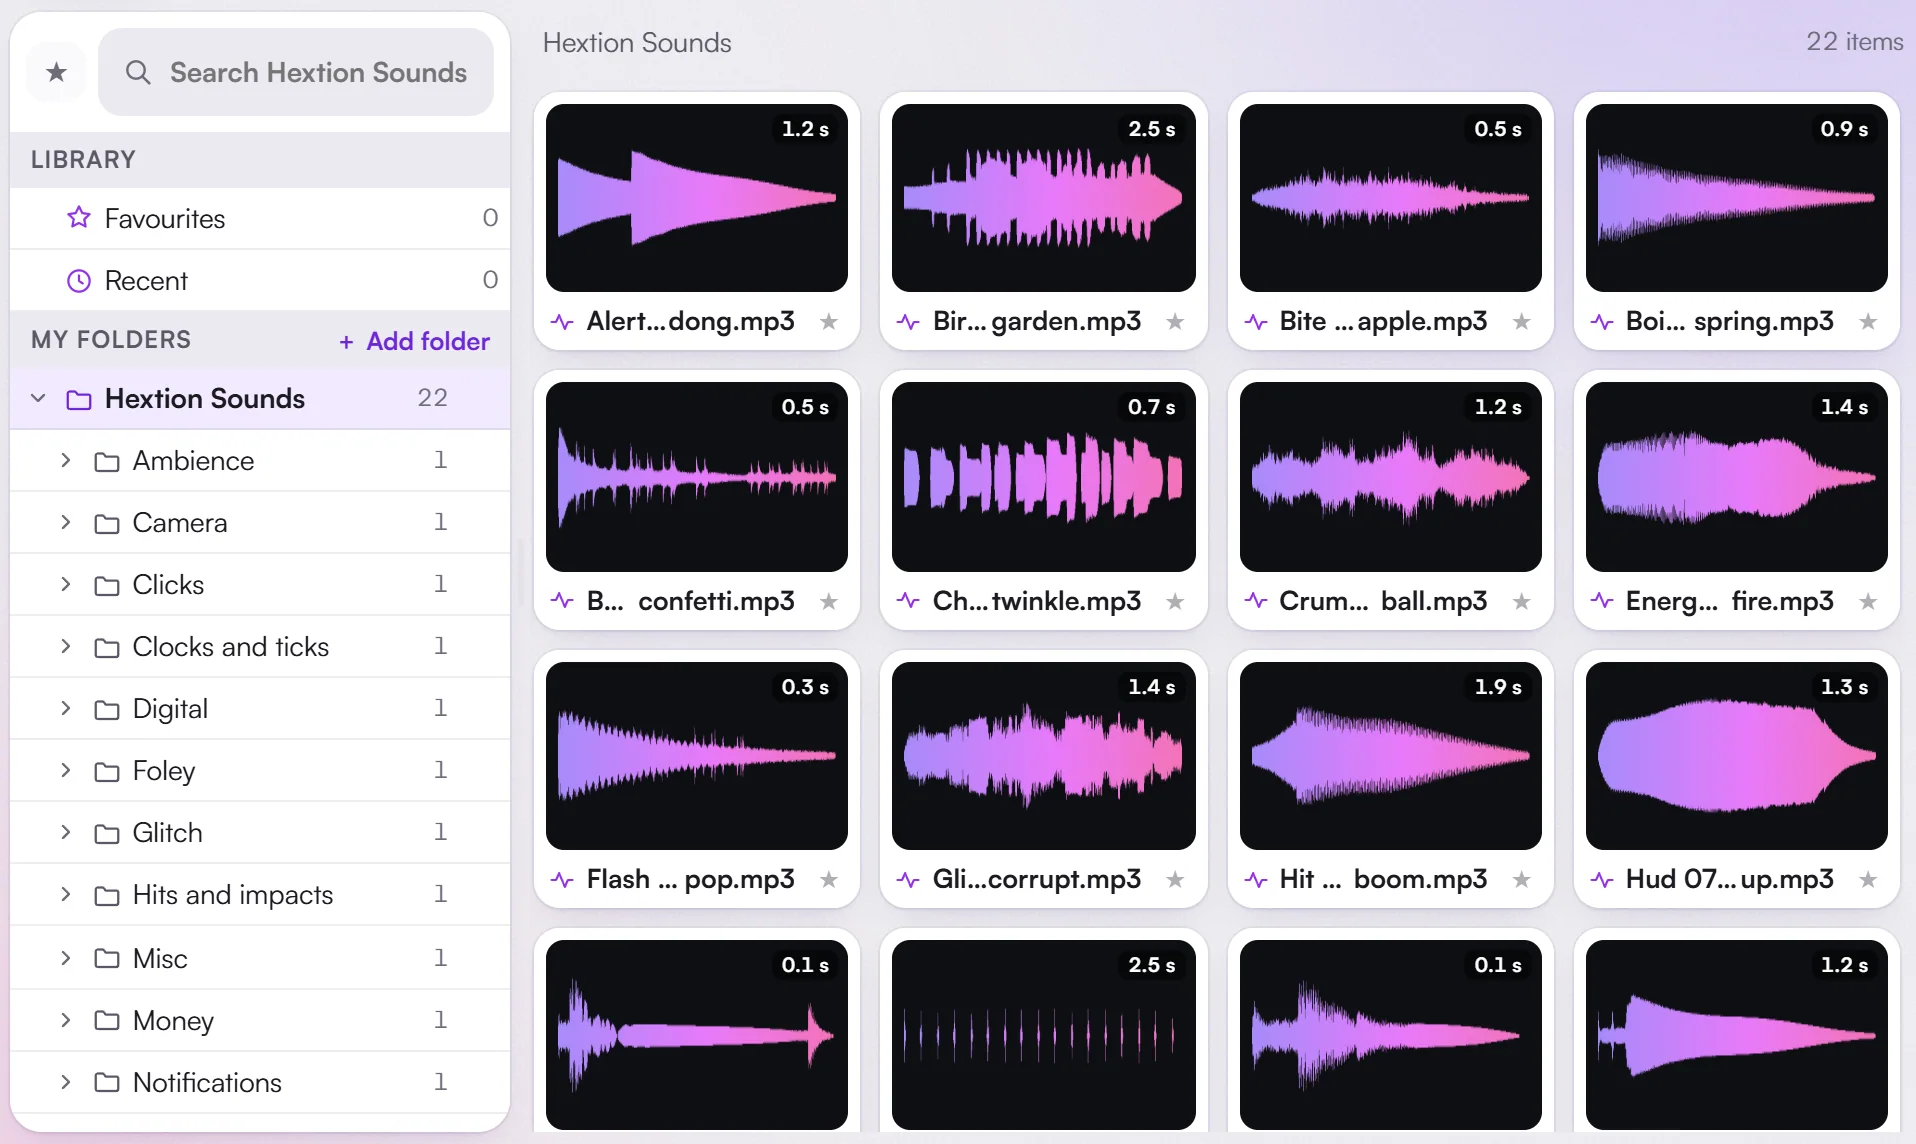
Task: Click the waveform icon beside Hit...boom.mp3
Action: [x=1255, y=880]
